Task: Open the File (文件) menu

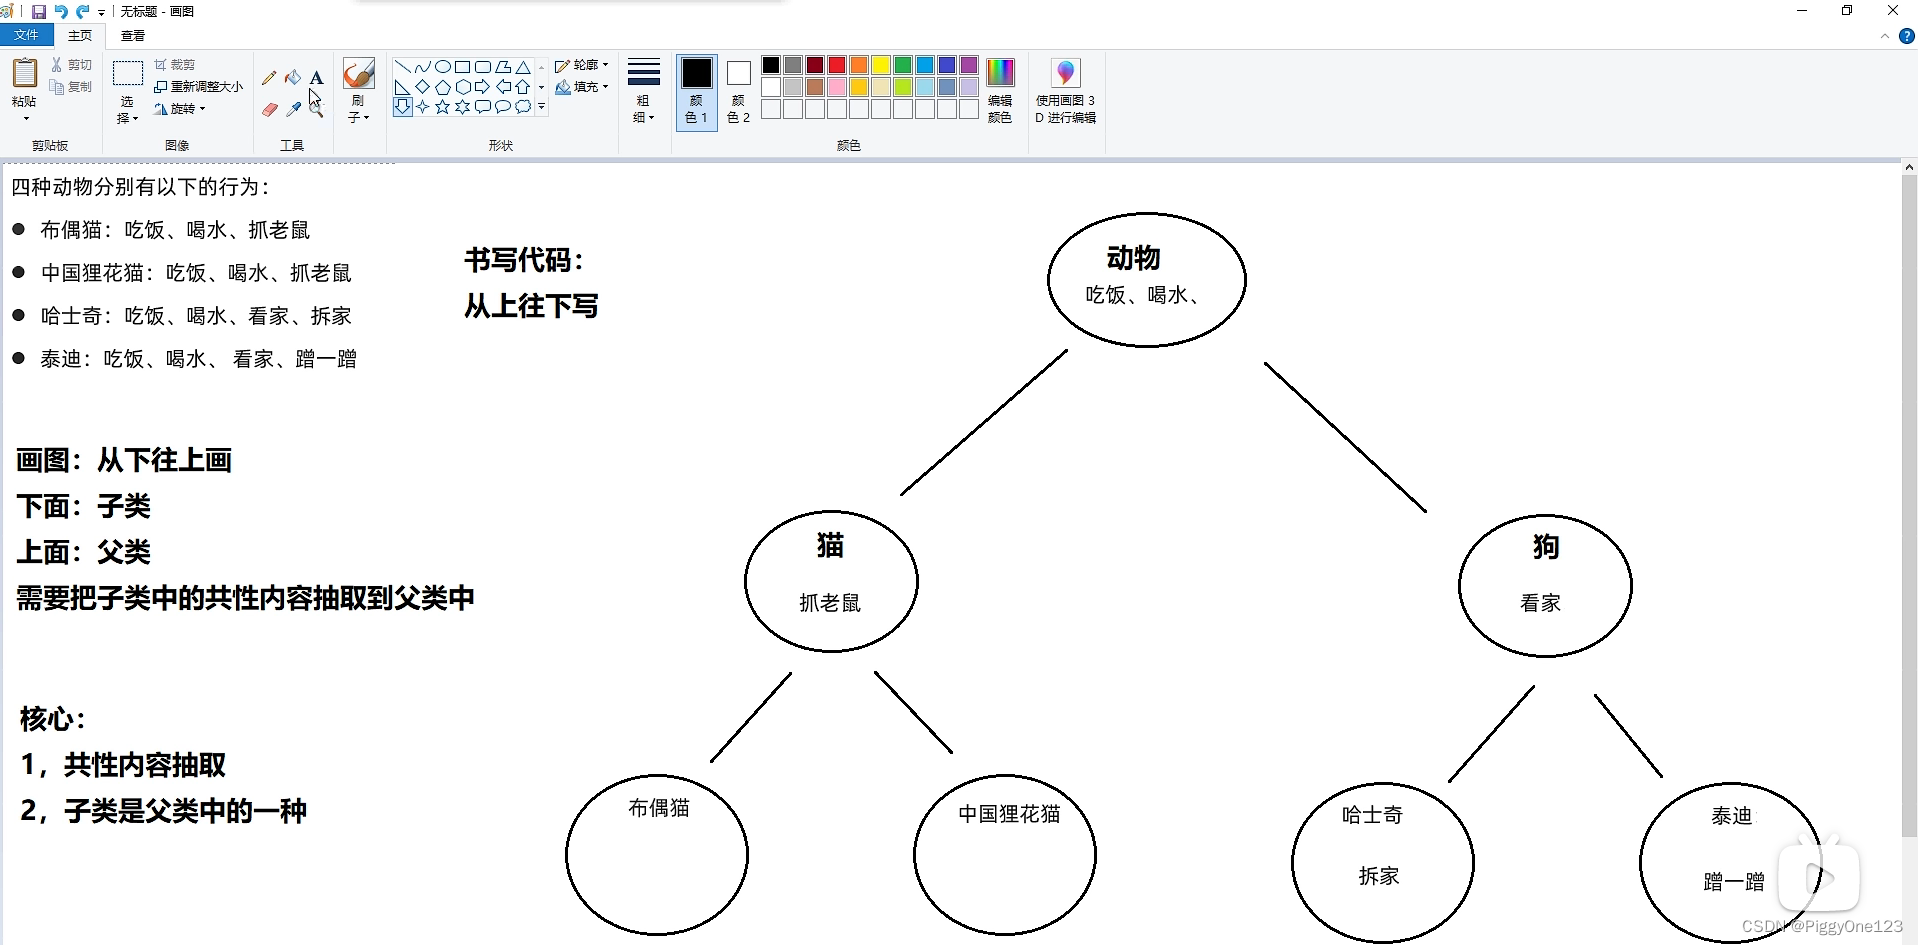Action: [27, 34]
